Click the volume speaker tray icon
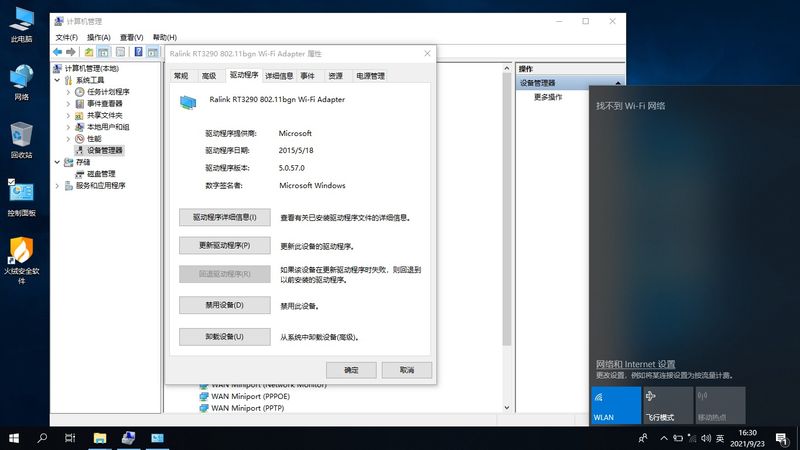Screen dimensions: 800x450 [x=706, y=438]
